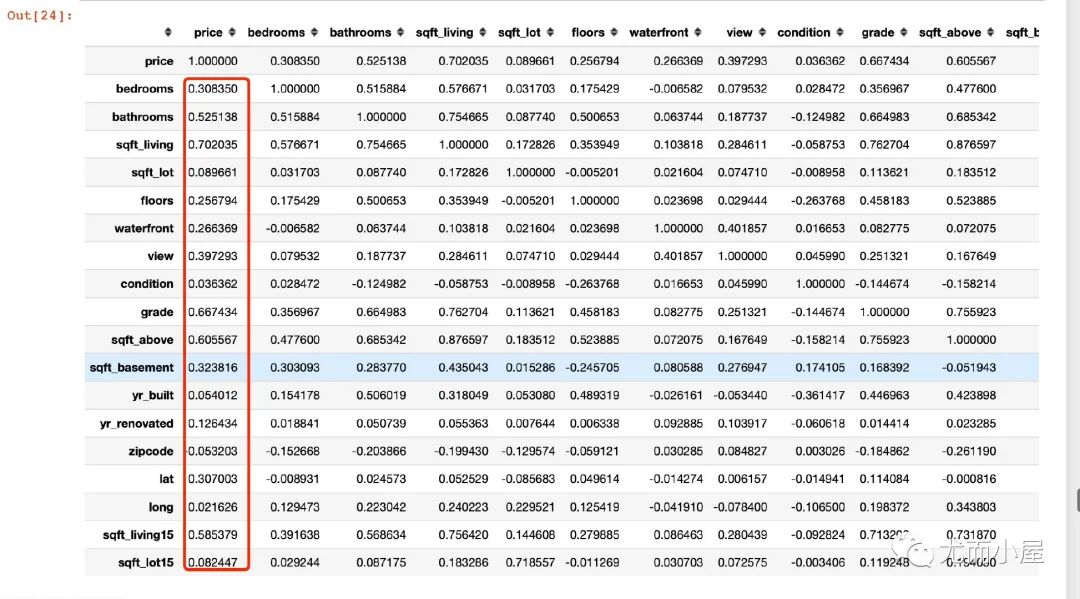
Task: Sort table by price column arrows
Action: tap(232, 32)
